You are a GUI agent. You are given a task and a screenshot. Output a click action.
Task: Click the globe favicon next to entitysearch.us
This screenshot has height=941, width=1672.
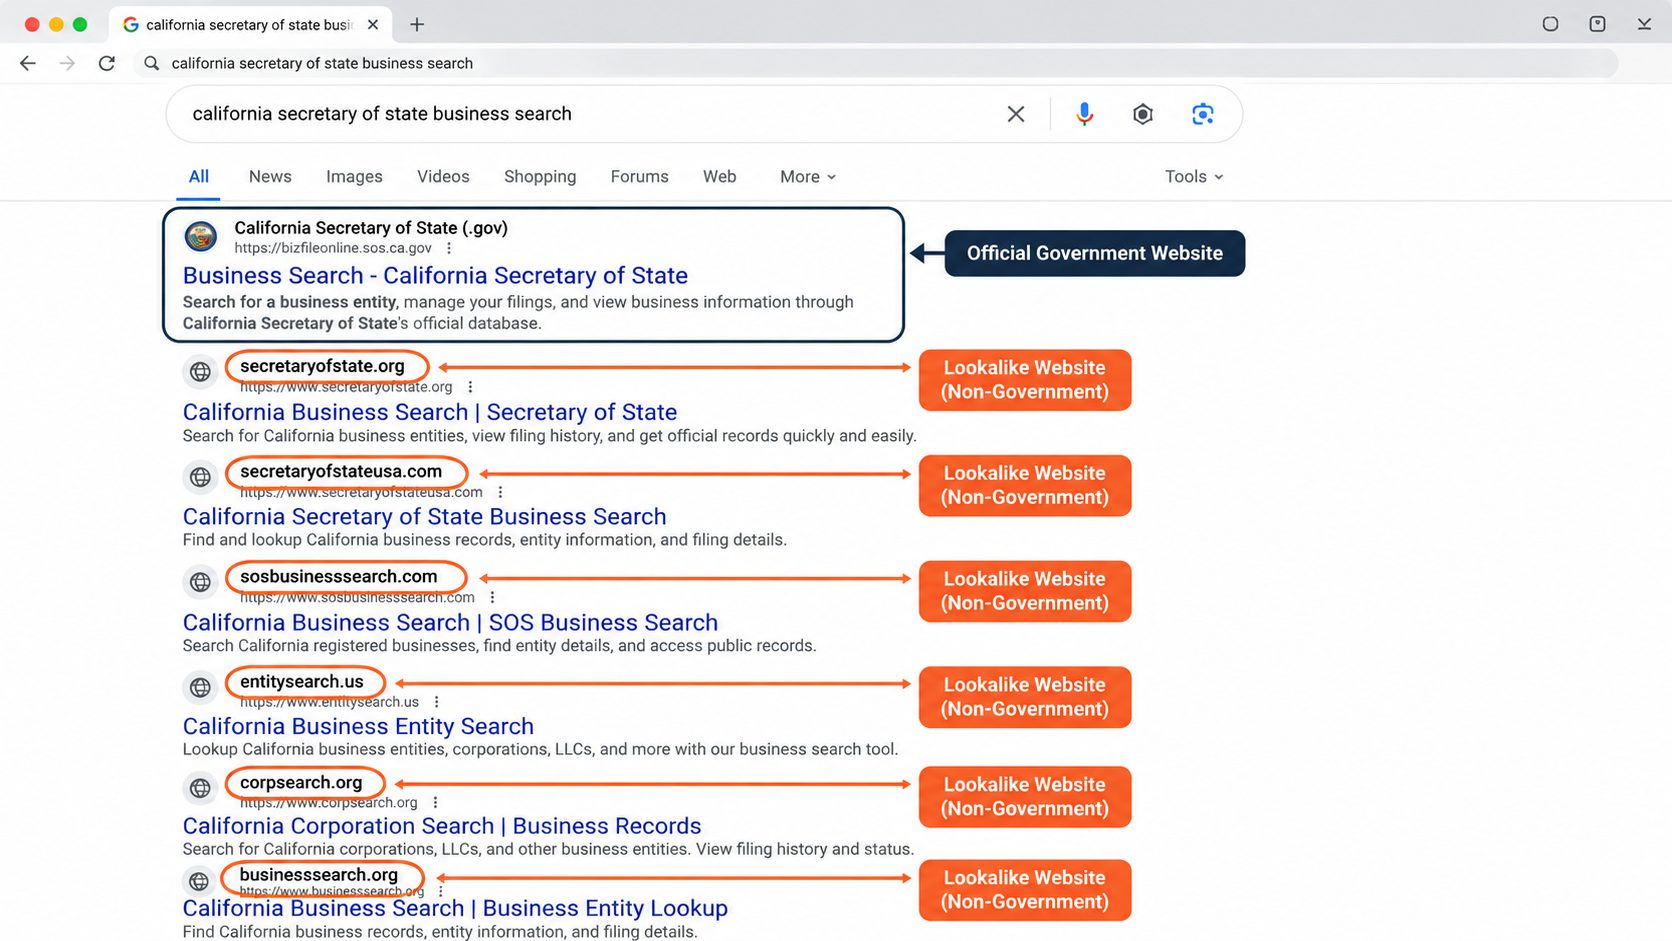pyautogui.click(x=200, y=687)
